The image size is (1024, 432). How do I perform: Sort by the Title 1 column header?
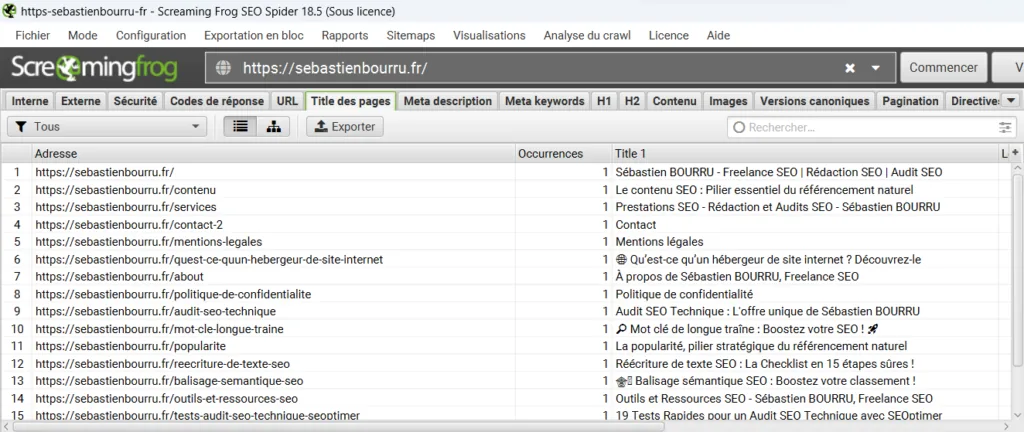coord(805,153)
